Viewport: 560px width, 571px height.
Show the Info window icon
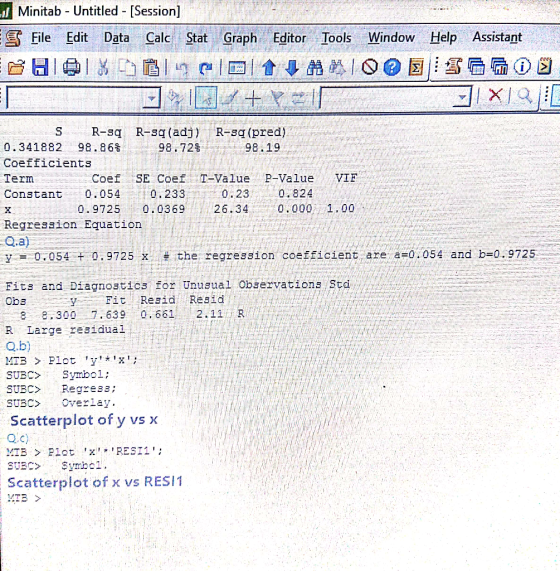[522, 67]
